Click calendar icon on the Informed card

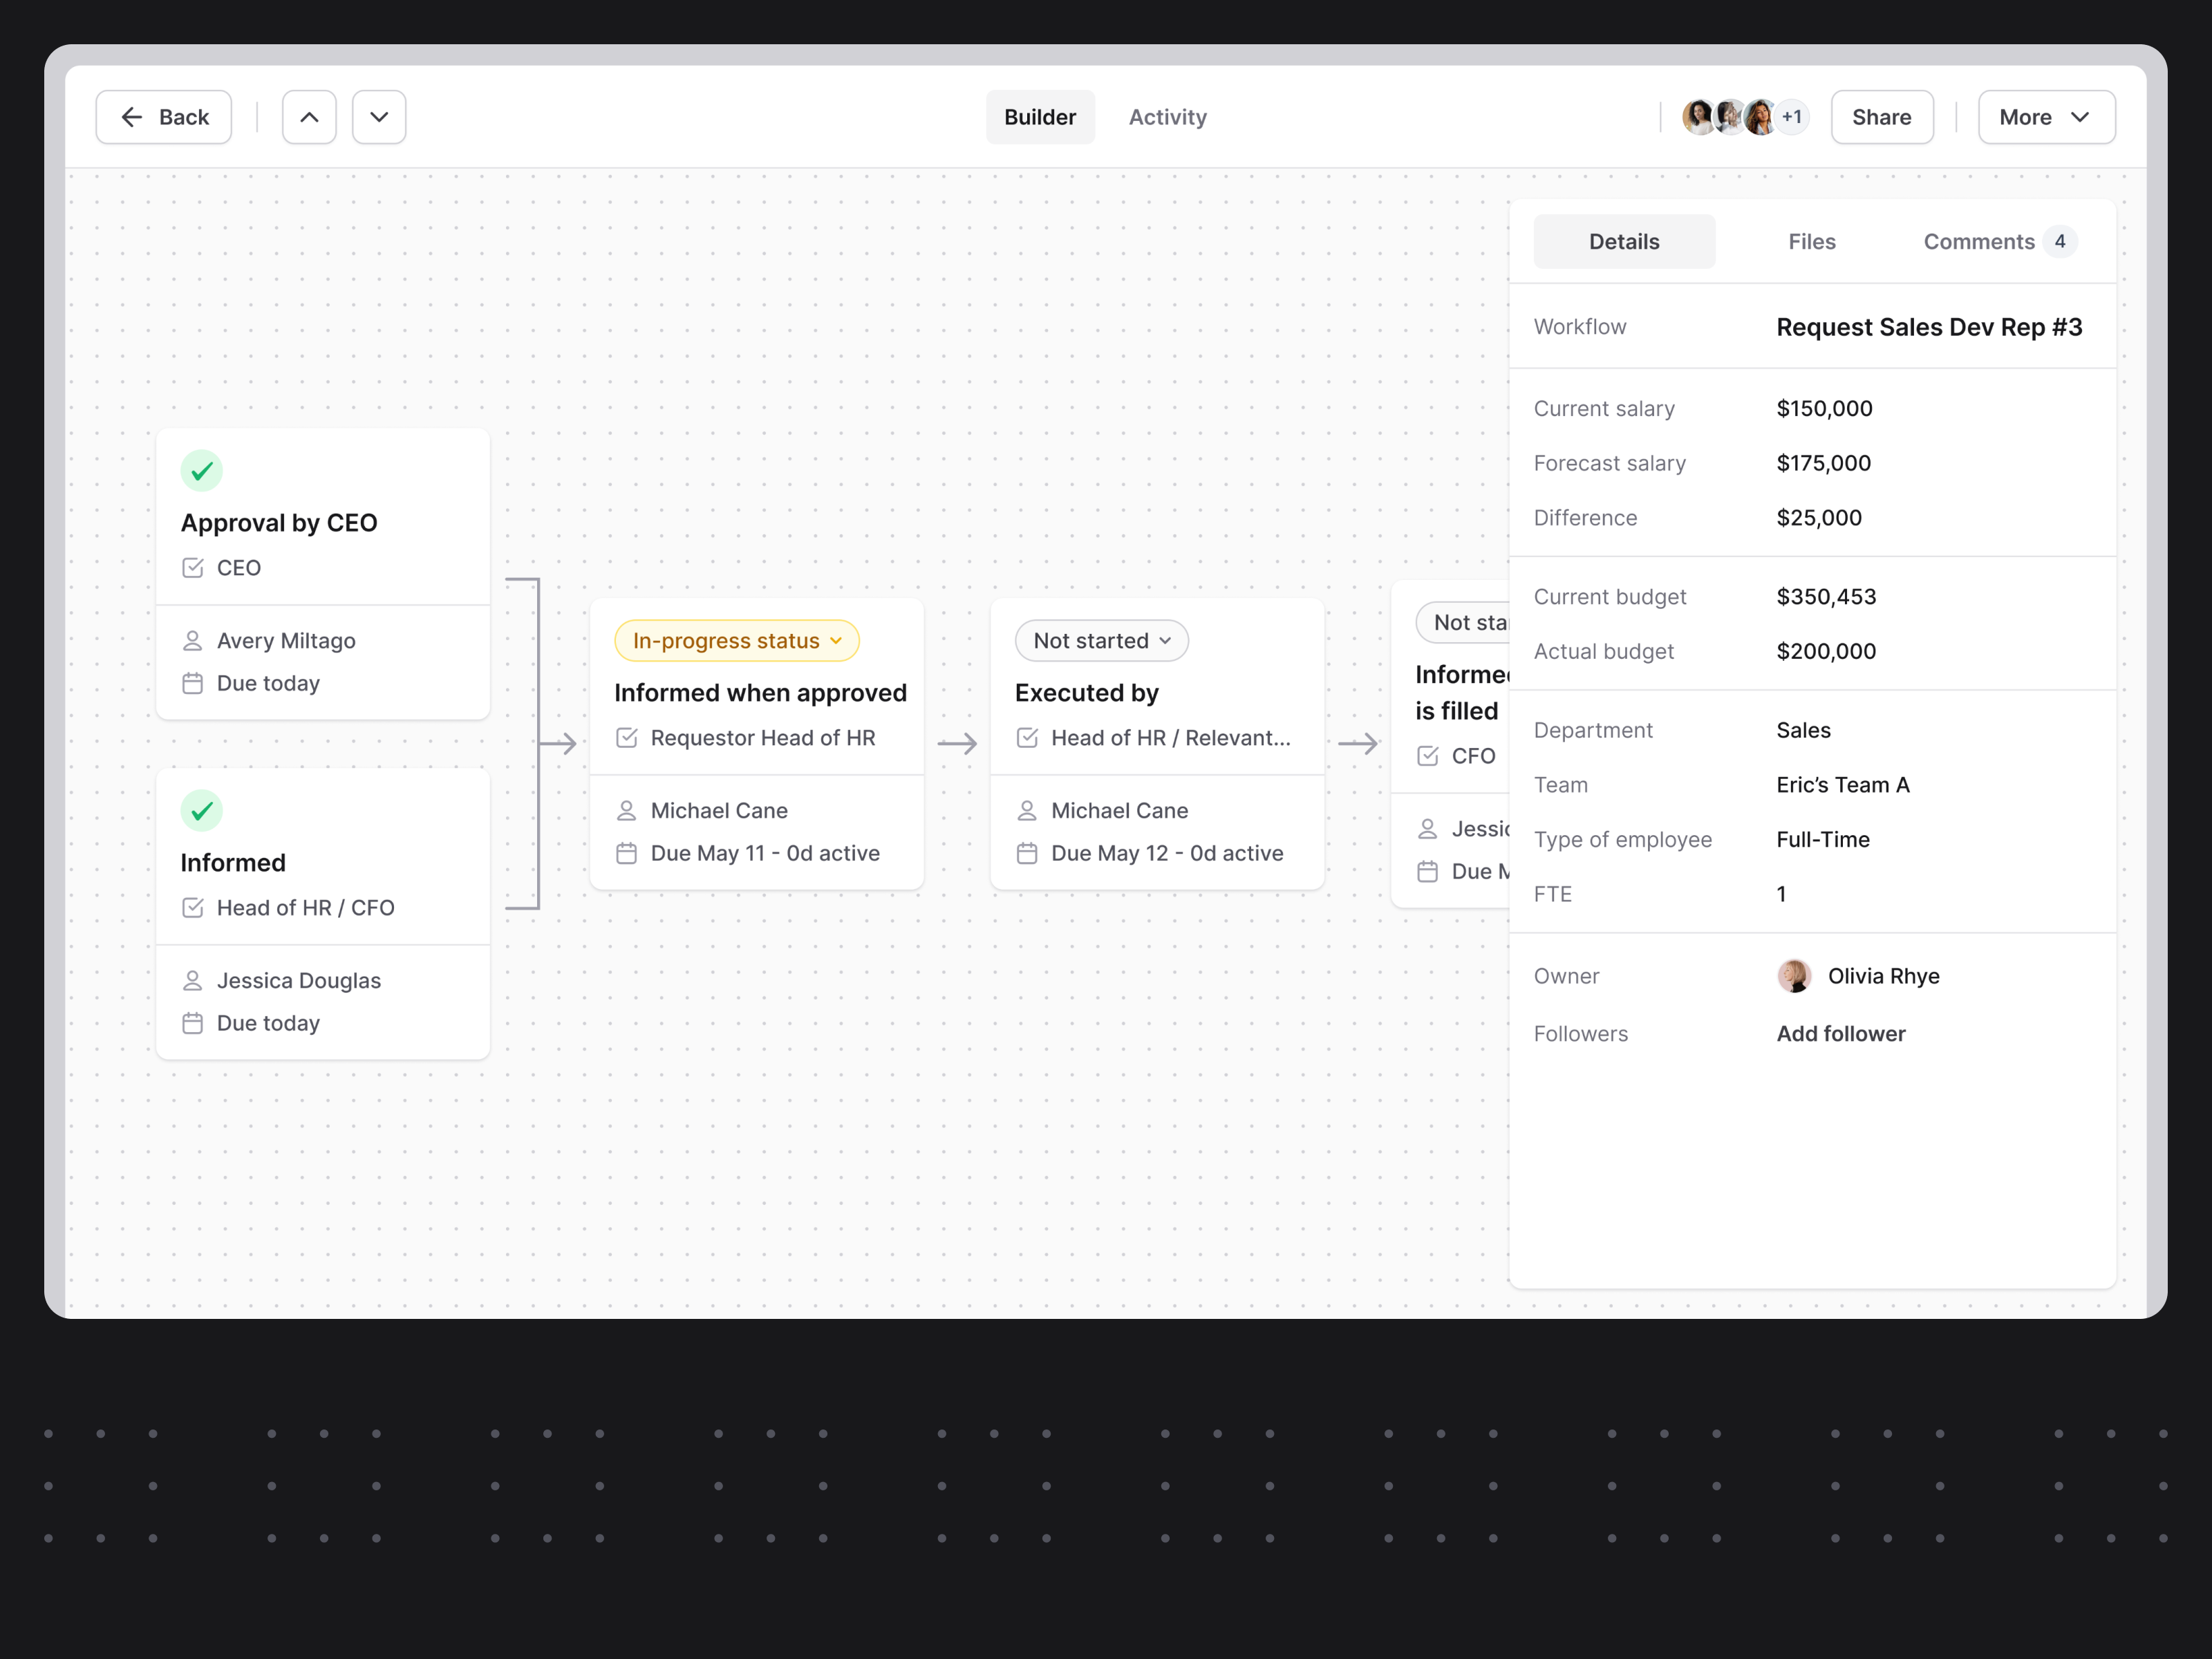click(x=193, y=1023)
